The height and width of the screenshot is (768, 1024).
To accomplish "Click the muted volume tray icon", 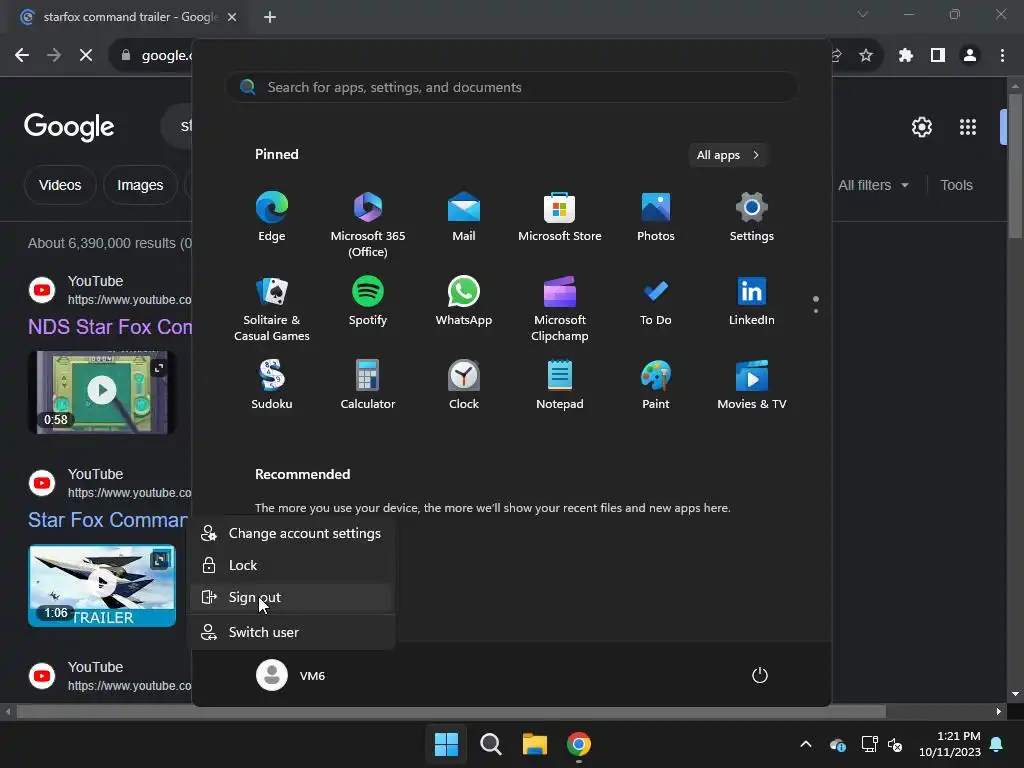I will point(895,744).
